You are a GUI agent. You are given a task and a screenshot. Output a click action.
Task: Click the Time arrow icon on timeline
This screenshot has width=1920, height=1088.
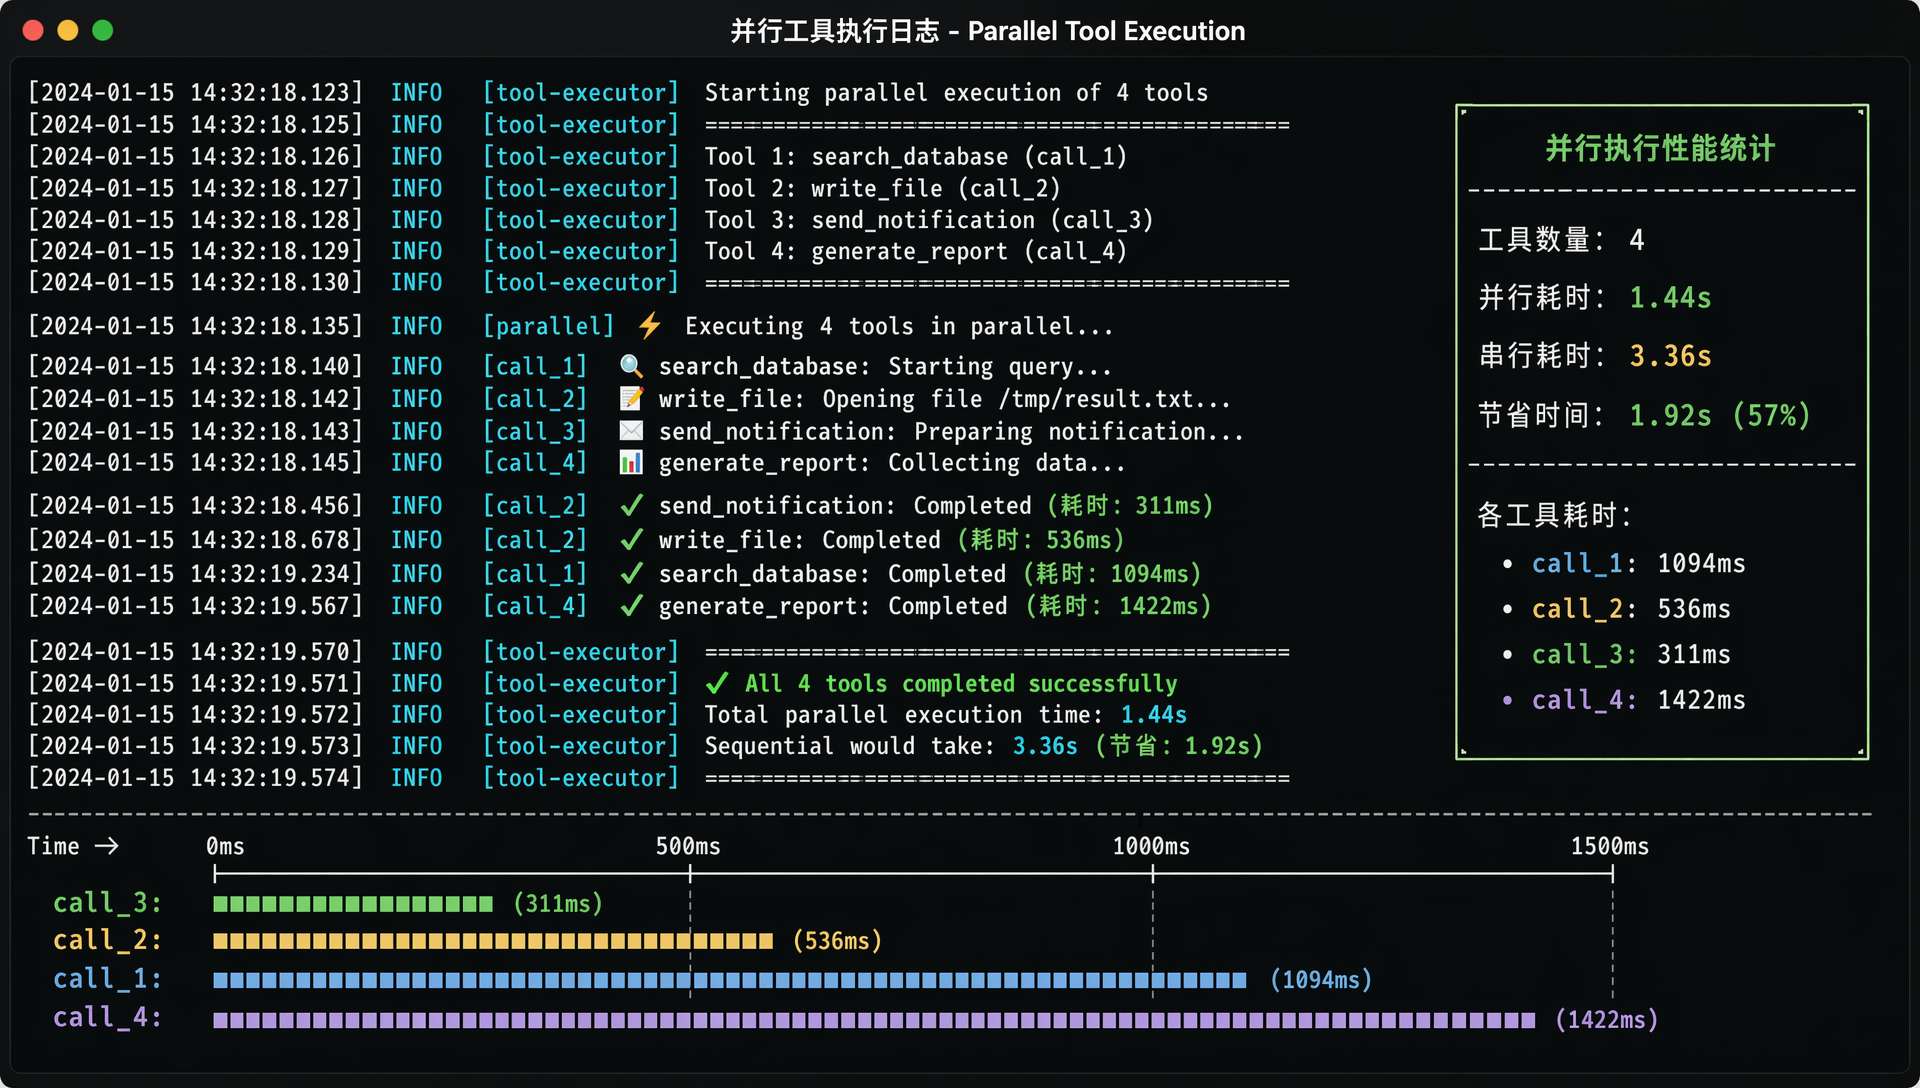tap(106, 846)
